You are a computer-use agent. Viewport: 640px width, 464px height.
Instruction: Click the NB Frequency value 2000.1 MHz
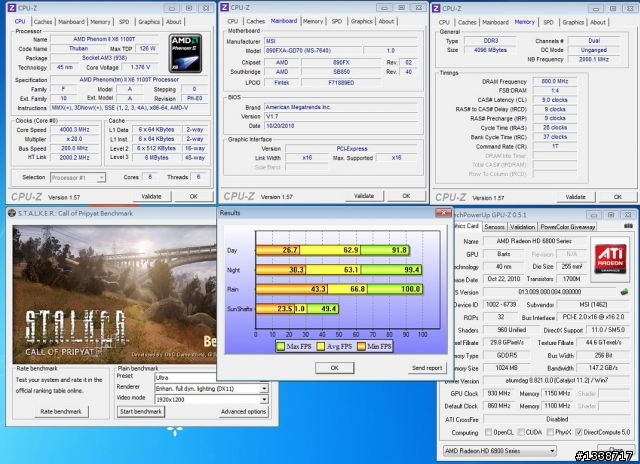click(593, 59)
